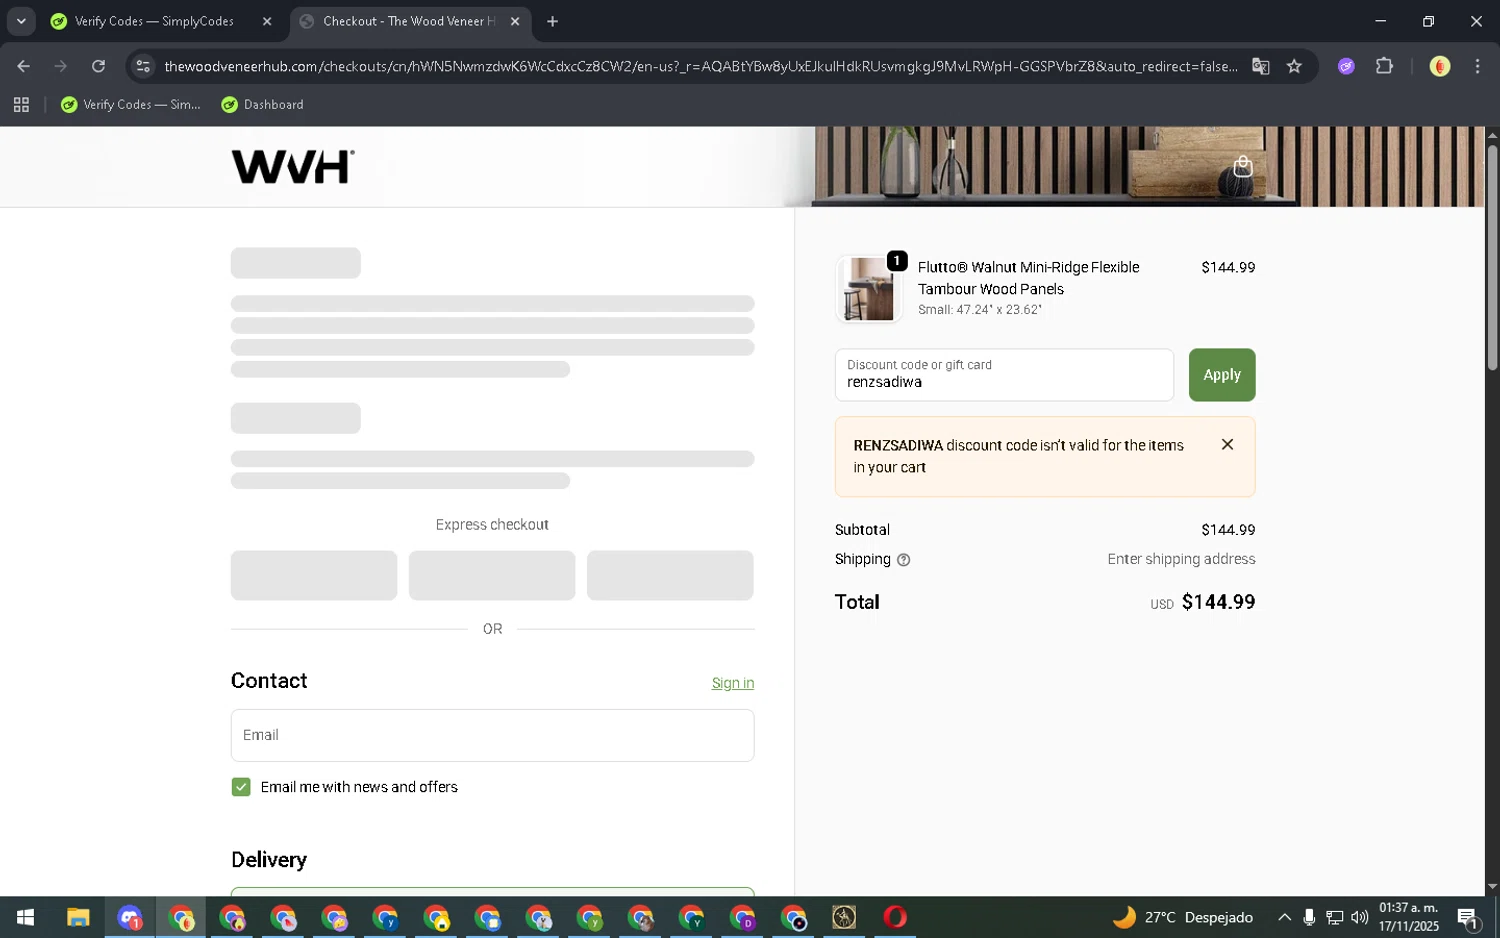1500x938 pixels.
Task: Open network settings tray icon
Action: pyautogui.click(x=1334, y=917)
